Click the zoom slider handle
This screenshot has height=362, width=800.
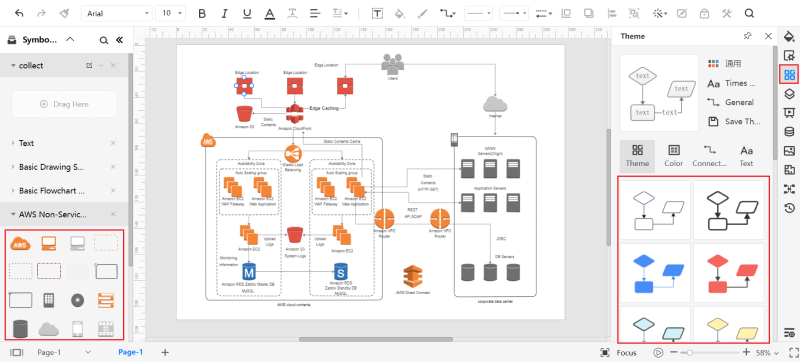[690, 352]
